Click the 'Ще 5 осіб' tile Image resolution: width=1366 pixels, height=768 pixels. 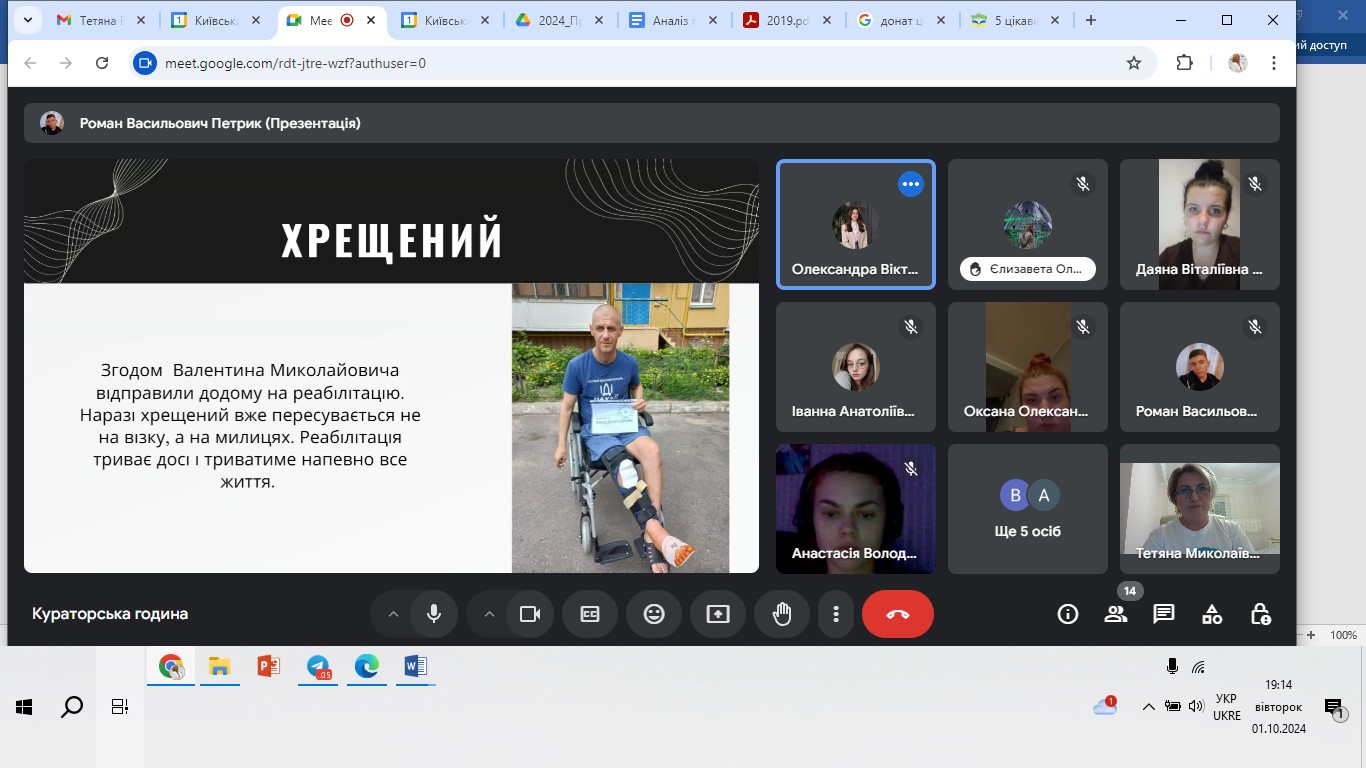(x=1027, y=509)
